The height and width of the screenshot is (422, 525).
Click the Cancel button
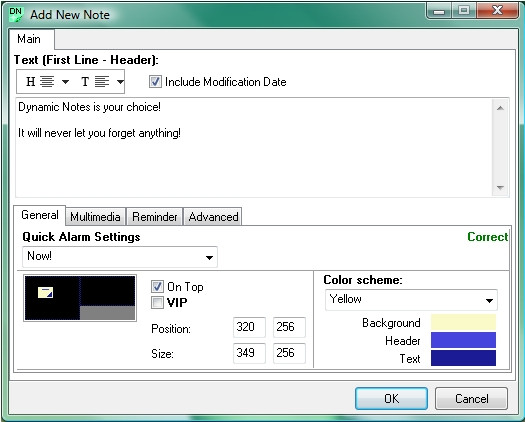(x=471, y=399)
